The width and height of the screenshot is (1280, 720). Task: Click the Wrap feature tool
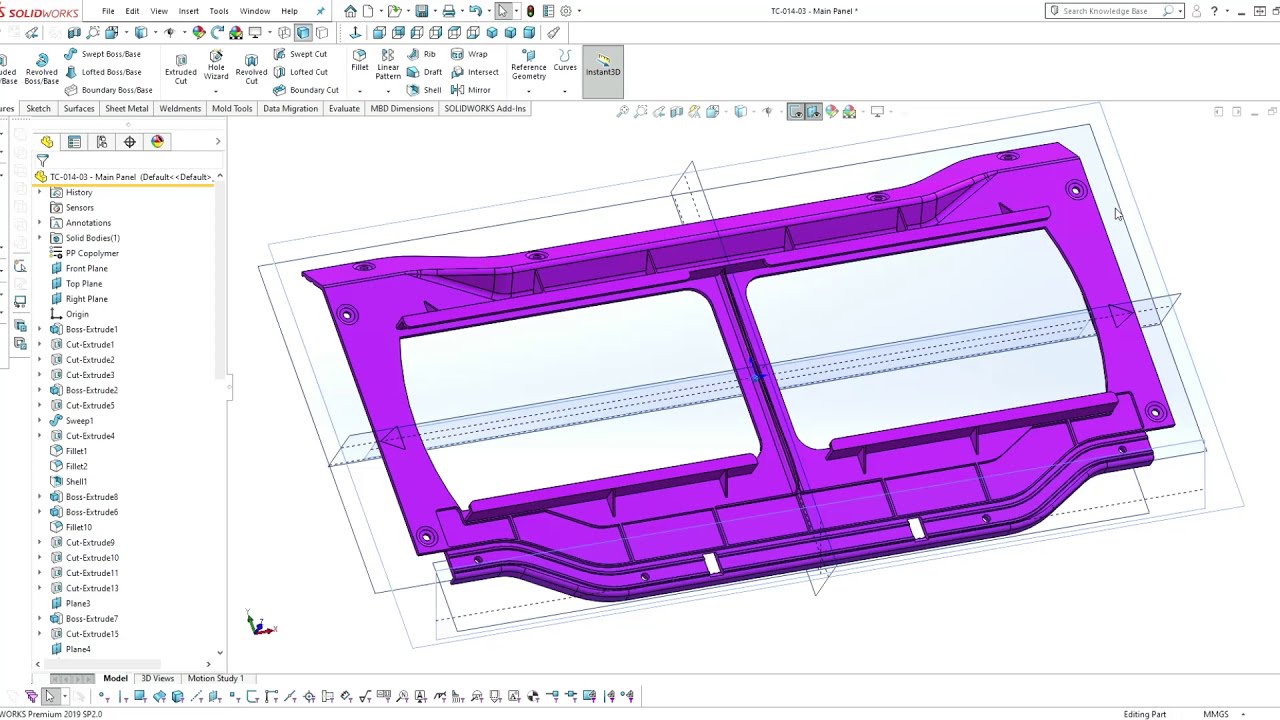(469, 54)
